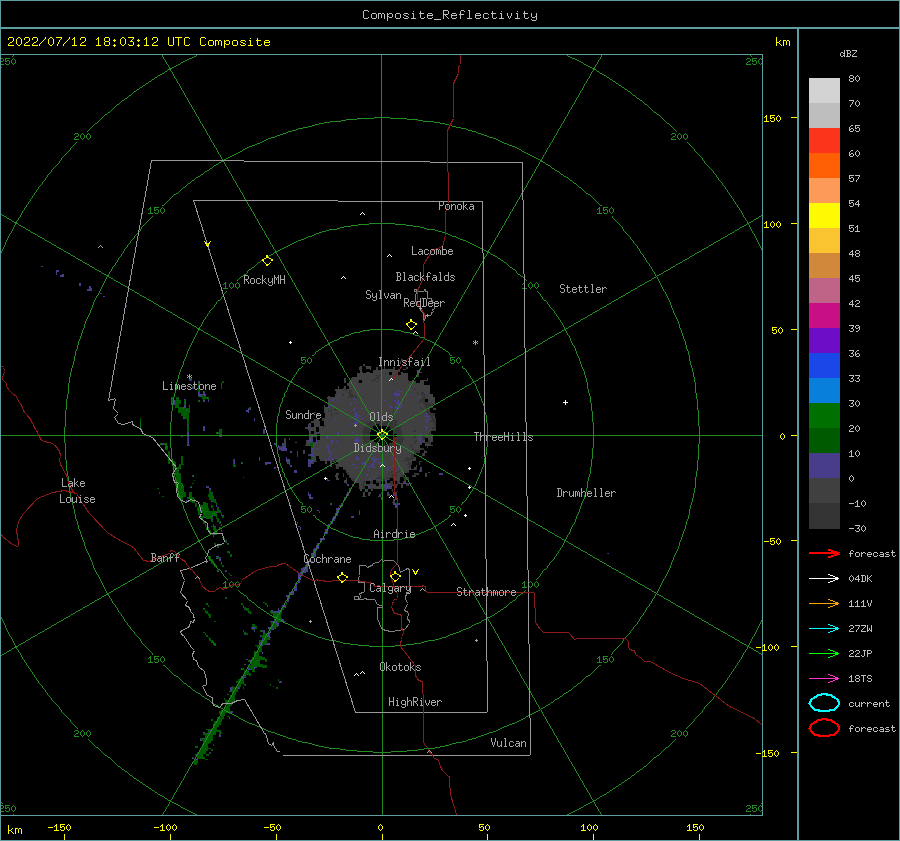Click the Stettler city label
This screenshot has height=841, width=900.
(583, 289)
